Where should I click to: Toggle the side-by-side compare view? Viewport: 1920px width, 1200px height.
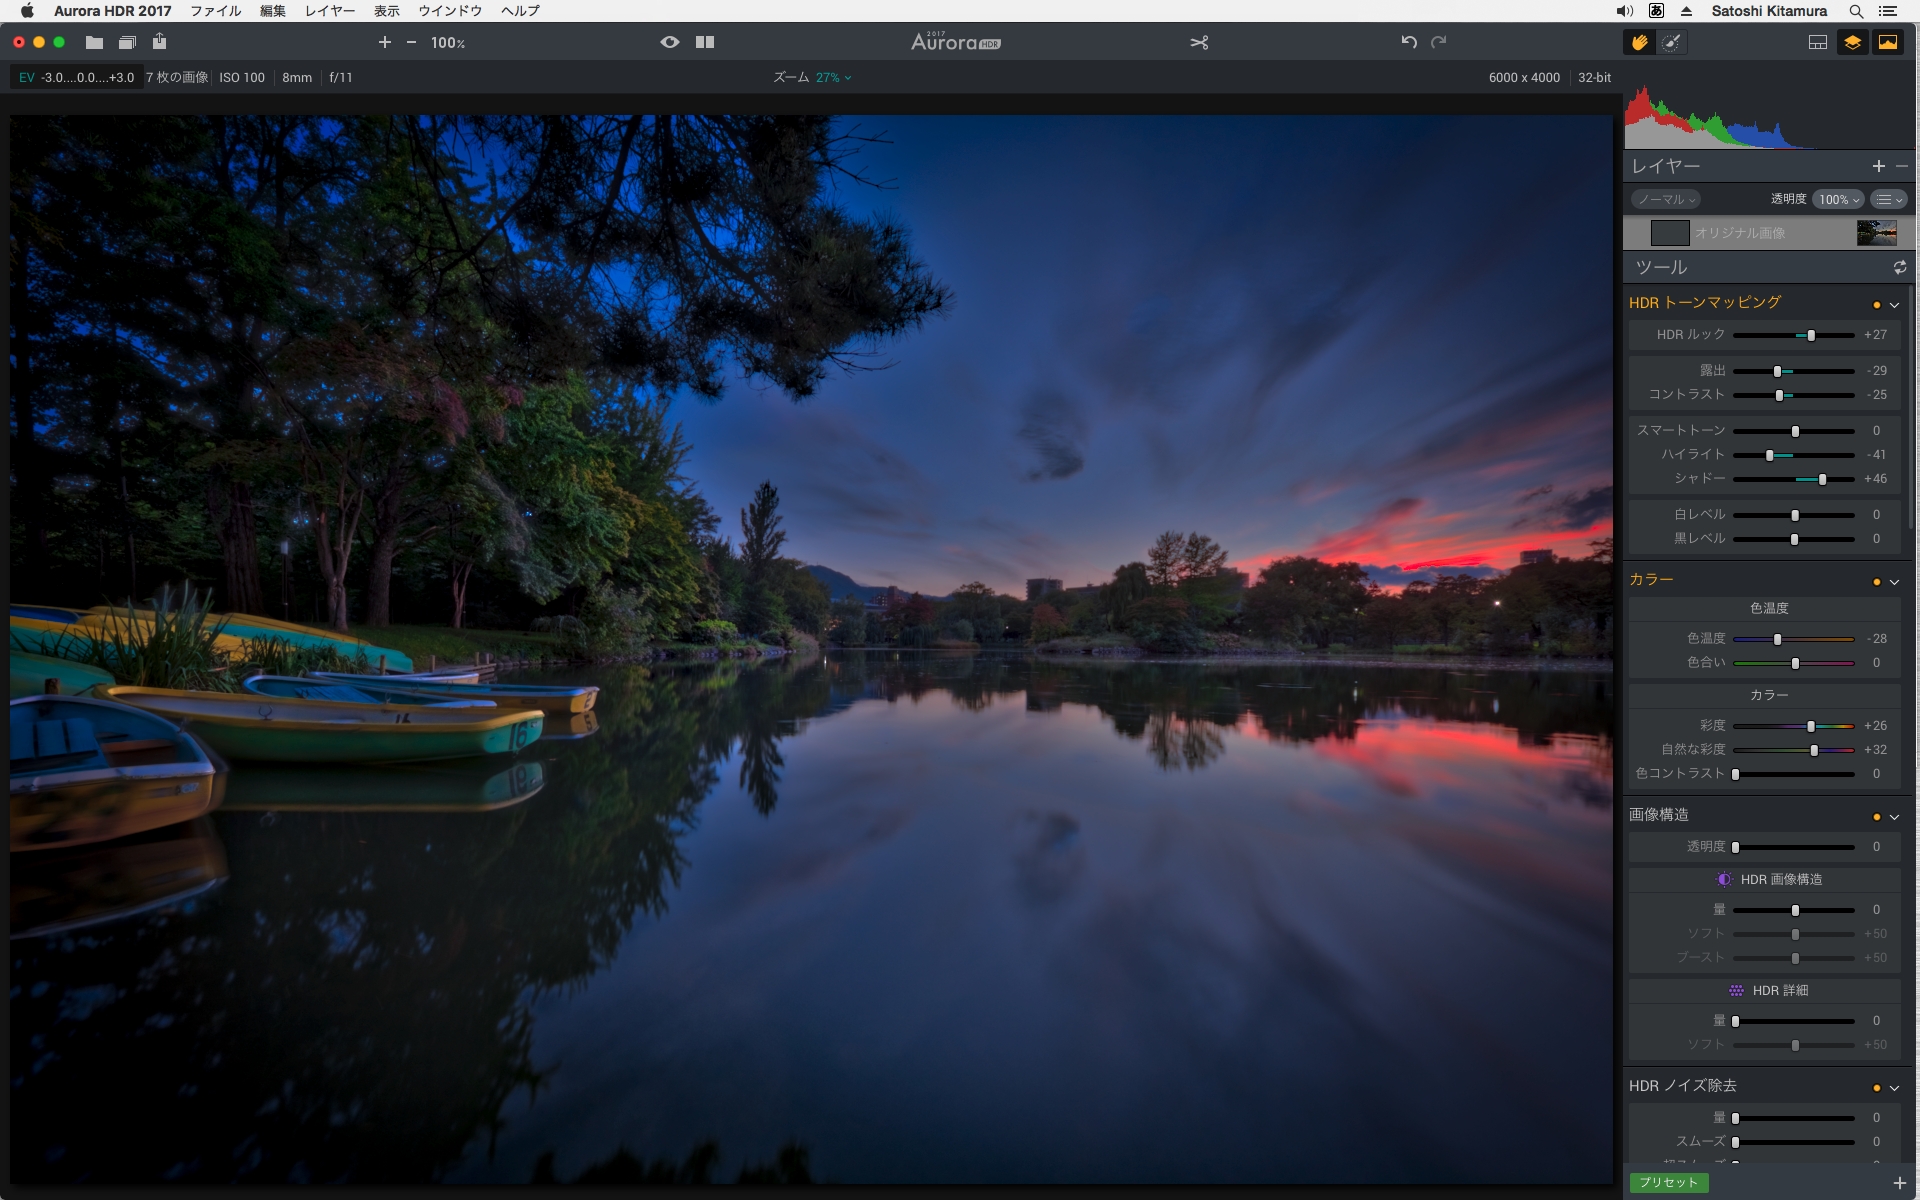pyautogui.click(x=705, y=42)
